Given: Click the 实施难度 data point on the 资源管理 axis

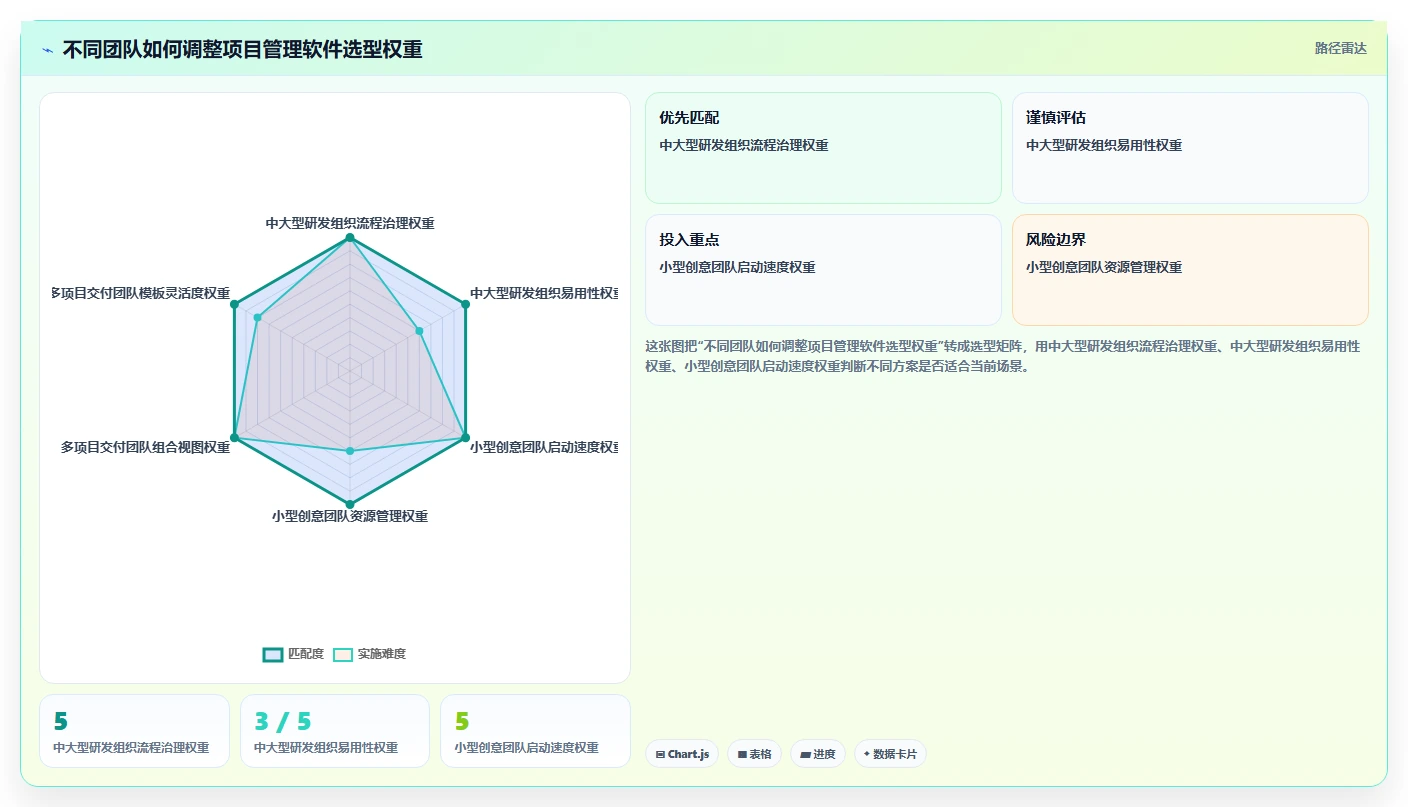Looking at the screenshot, I should pos(350,451).
